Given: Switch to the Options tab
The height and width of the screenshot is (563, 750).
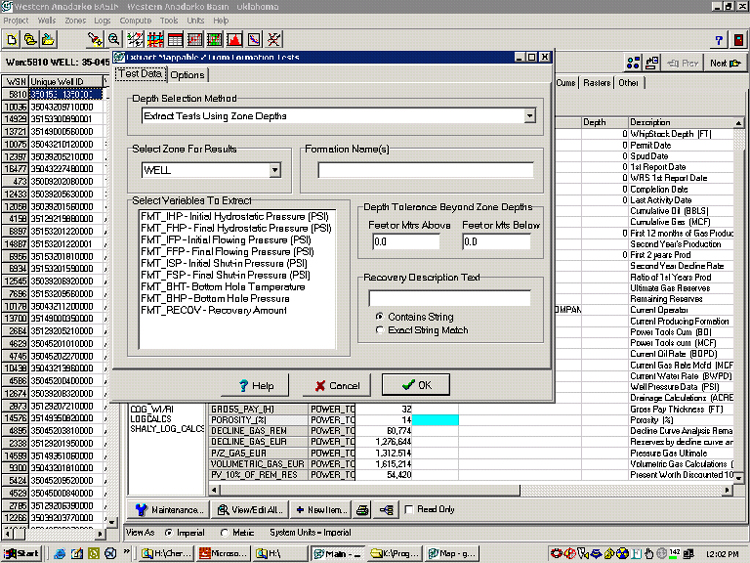Looking at the screenshot, I should click(x=187, y=74).
